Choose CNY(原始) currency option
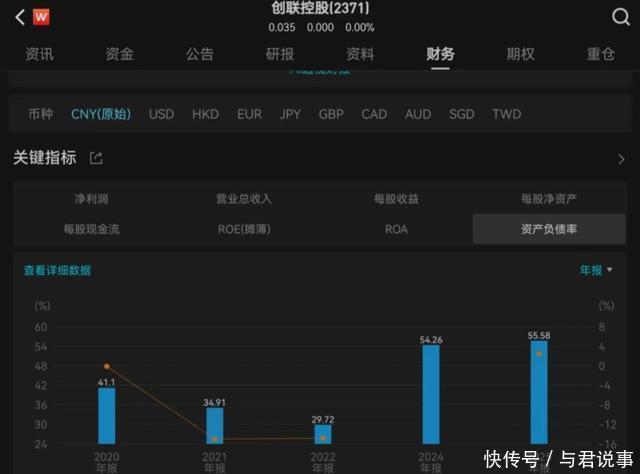Screen dimensions: 640x474 click(x=101, y=114)
